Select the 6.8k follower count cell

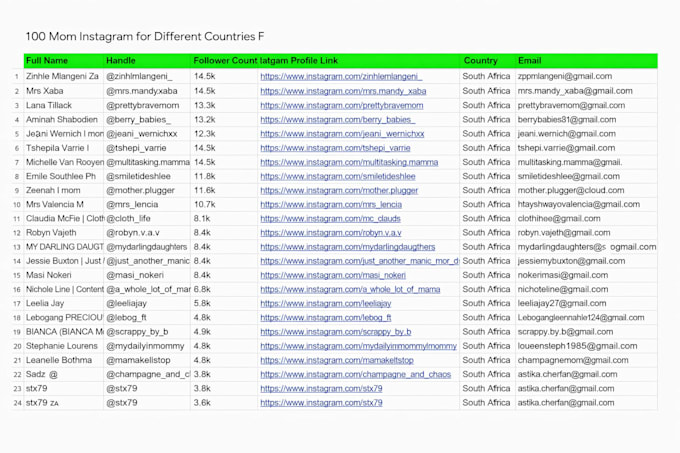pos(224,289)
